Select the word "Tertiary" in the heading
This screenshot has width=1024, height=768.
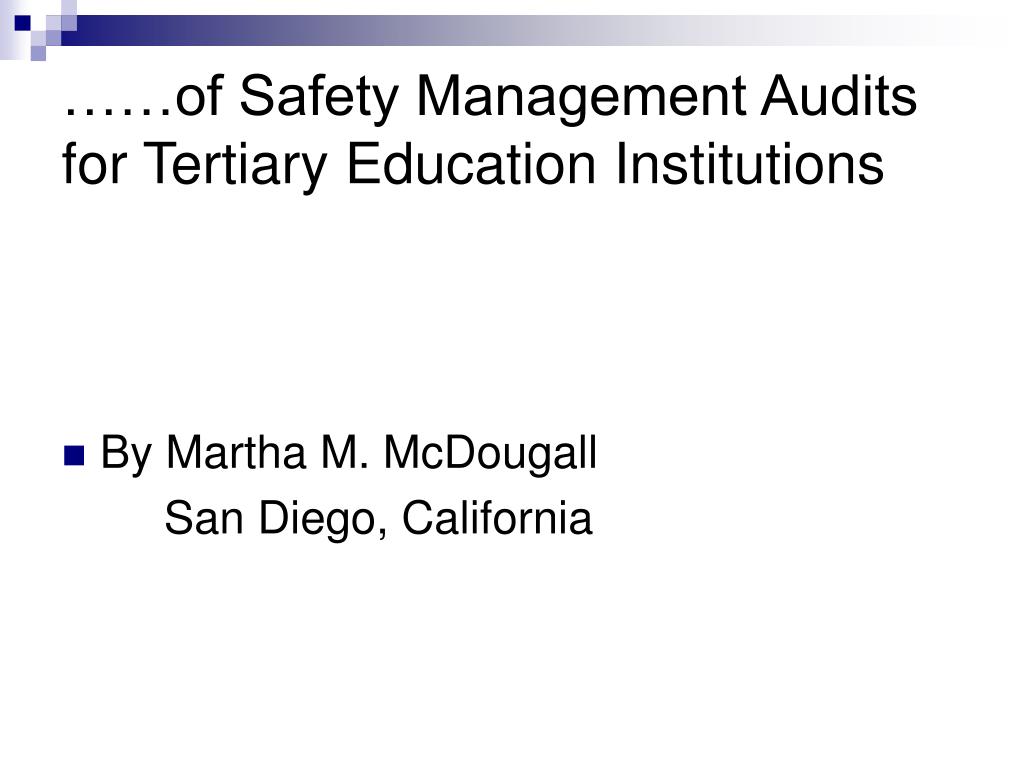tap(234, 165)
